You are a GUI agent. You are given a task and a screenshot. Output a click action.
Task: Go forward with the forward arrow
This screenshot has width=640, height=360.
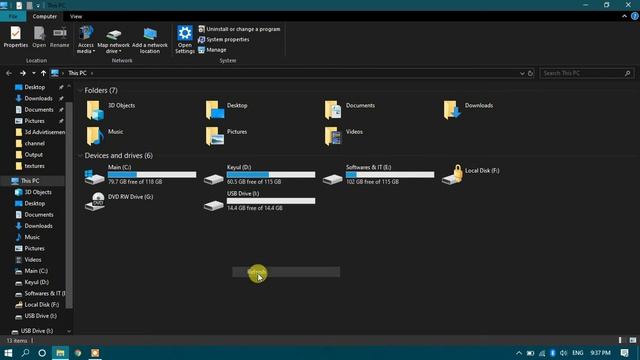coord(22,73)
